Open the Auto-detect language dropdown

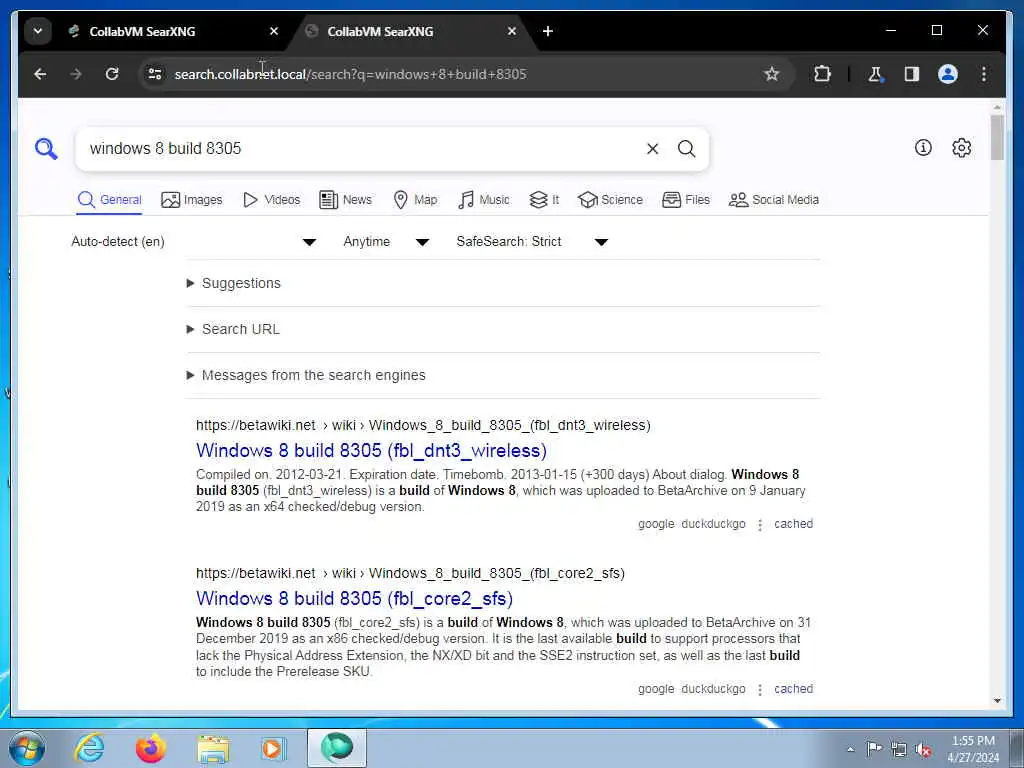click(x=194, y=242)
